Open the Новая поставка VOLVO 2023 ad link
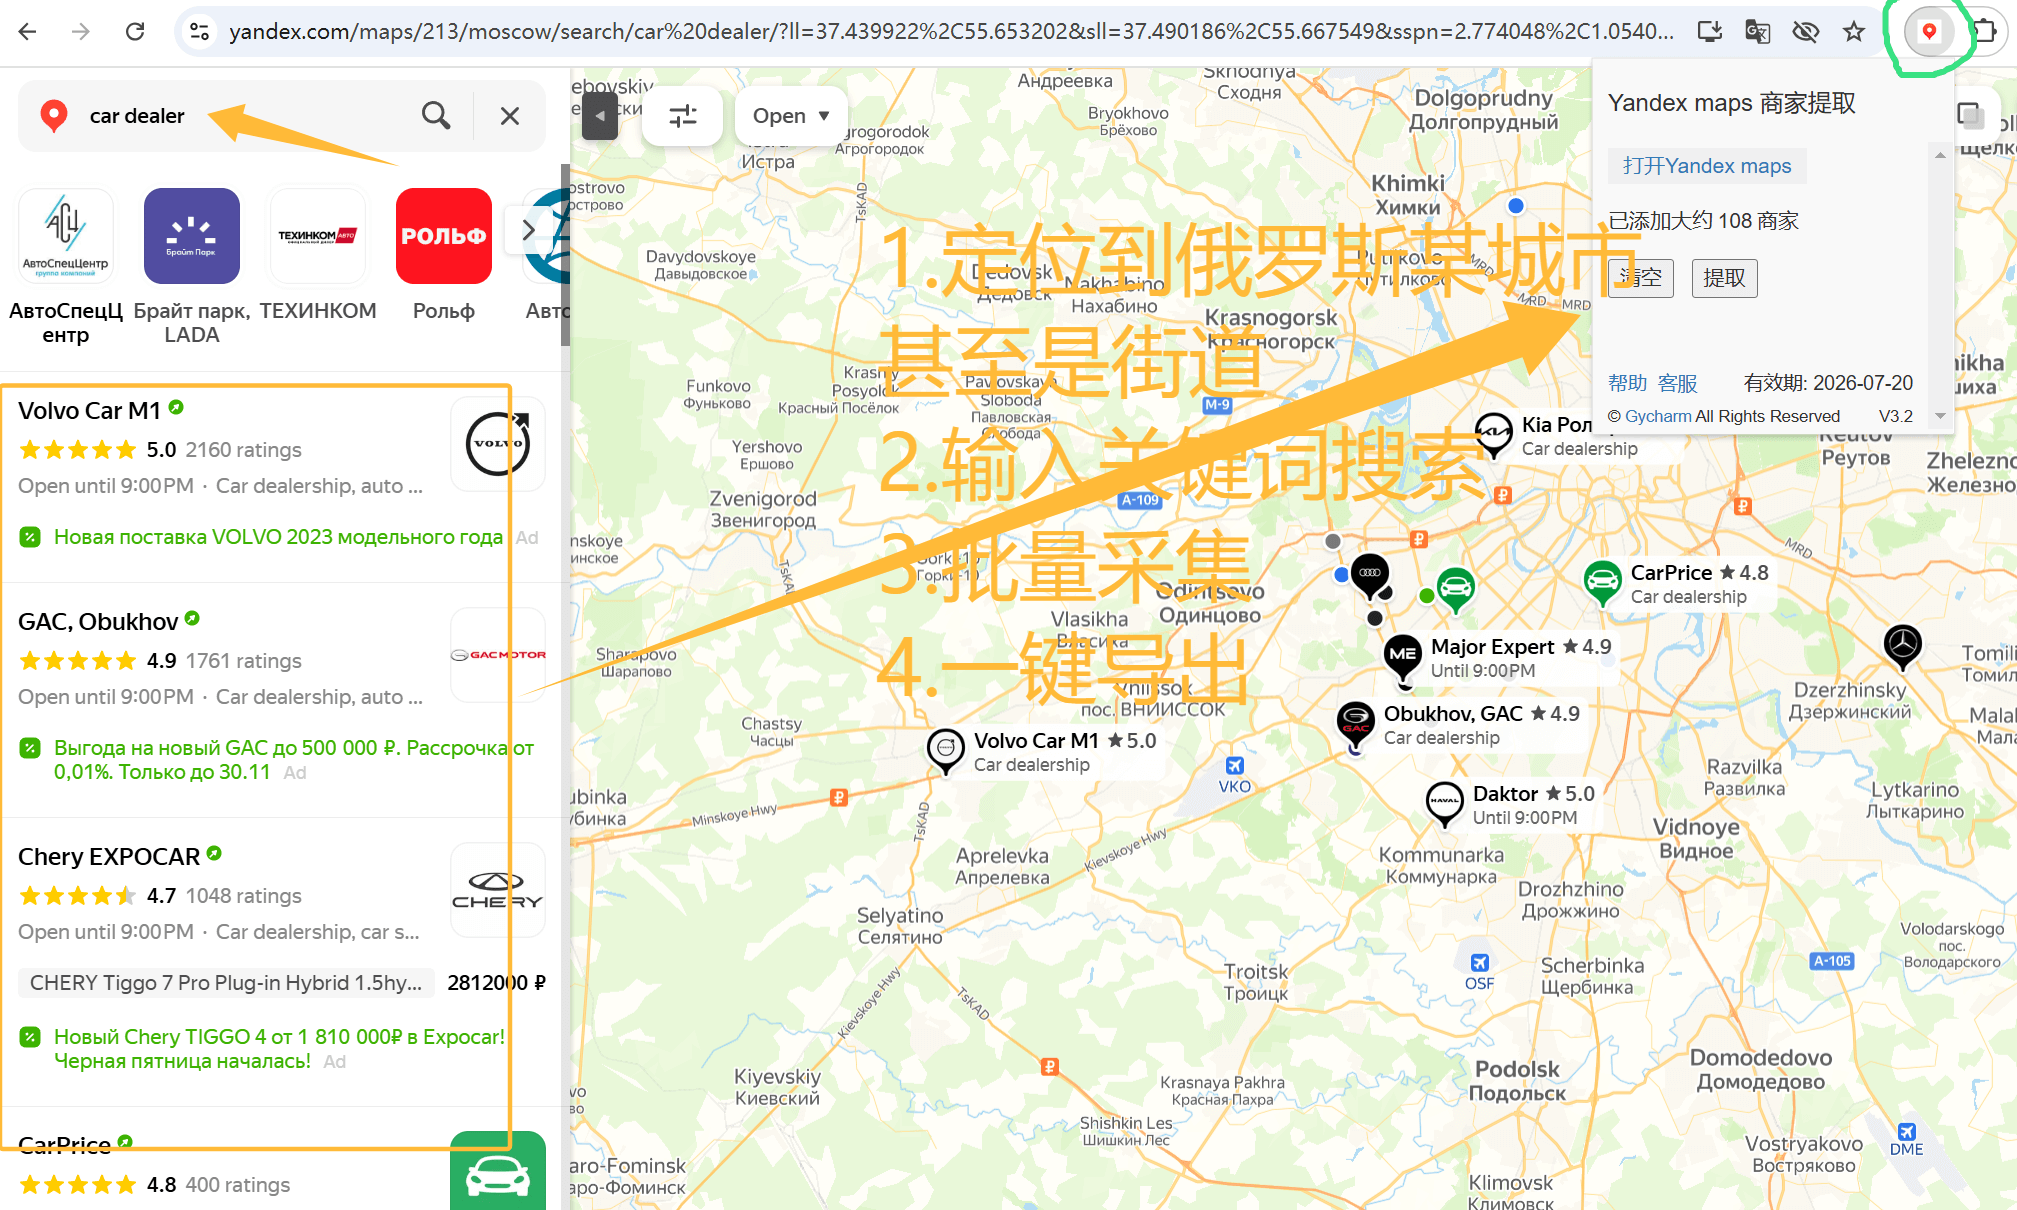The height and width of the screenshot is (1210, 2017). 278,537
